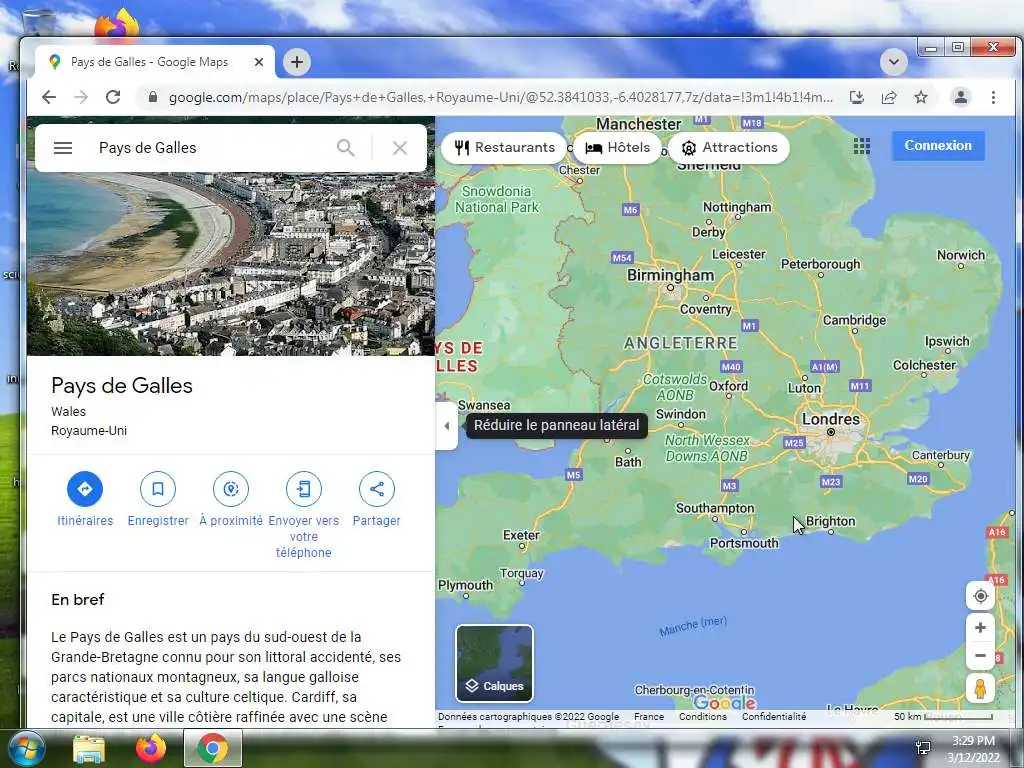Zoom in with the plus button
Image resolution: width=1024 pixels, height=768 pixels.
[x=980, y=628]
